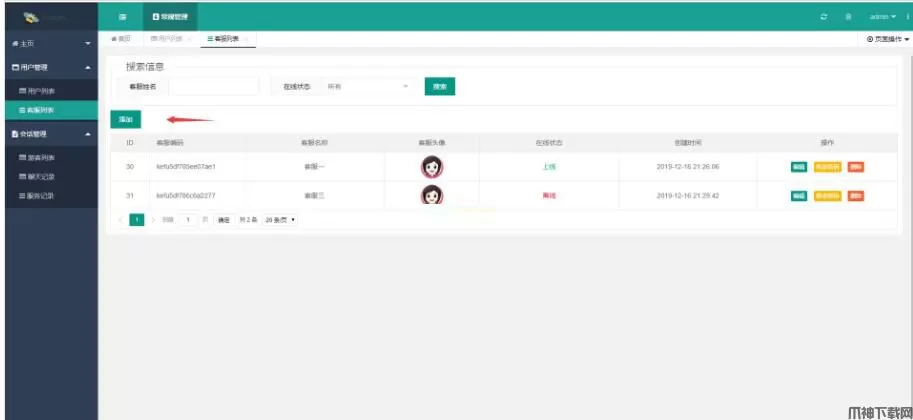This screenshot has width=913, height=420.
Task: Switch to the 客服列表 tab
Action: pos(223,39)
